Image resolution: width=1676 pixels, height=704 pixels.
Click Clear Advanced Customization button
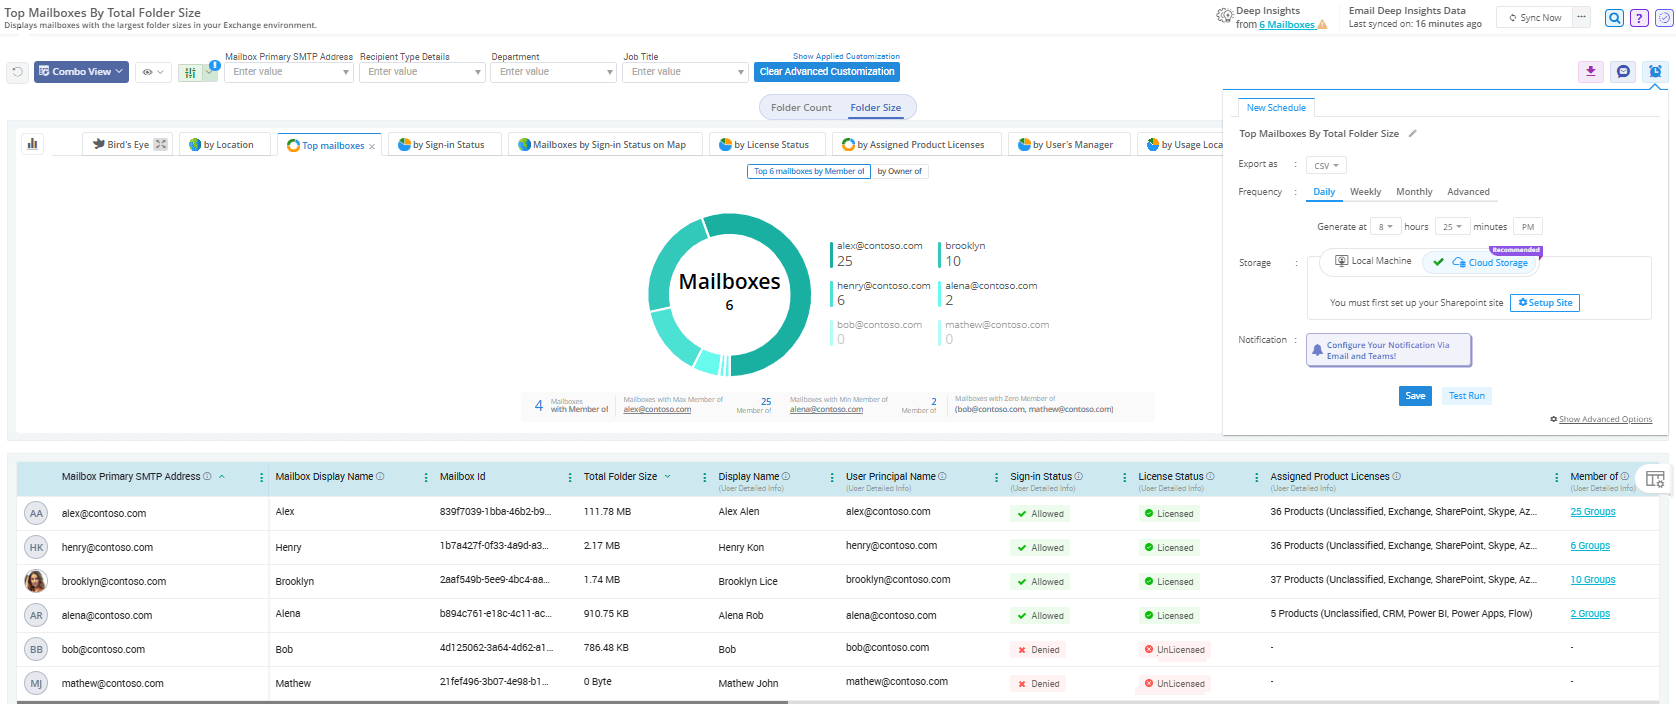click(x=827, y=72)
